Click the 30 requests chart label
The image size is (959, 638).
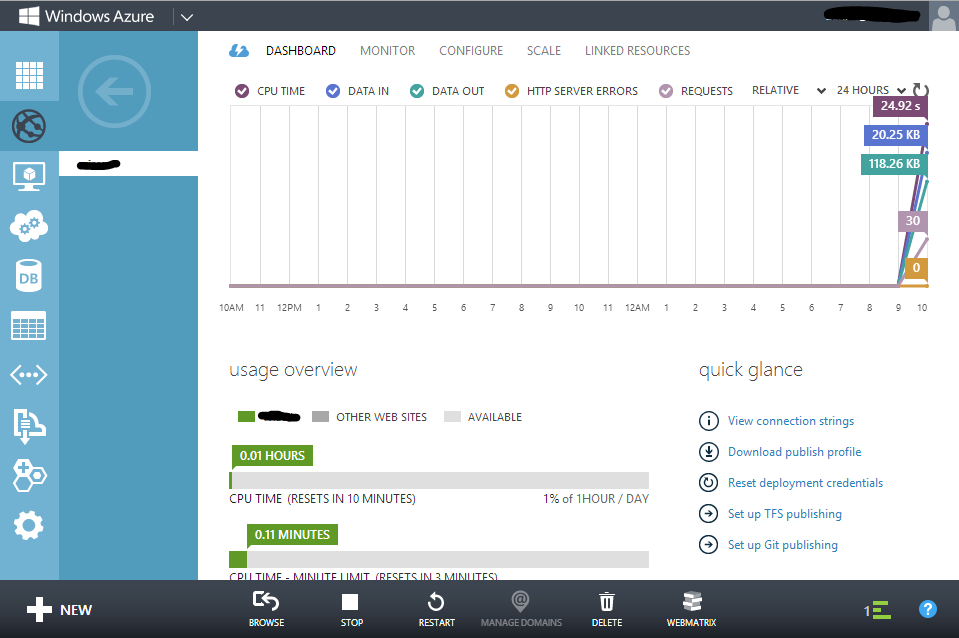pyautogui.click(x=913, y=221)
